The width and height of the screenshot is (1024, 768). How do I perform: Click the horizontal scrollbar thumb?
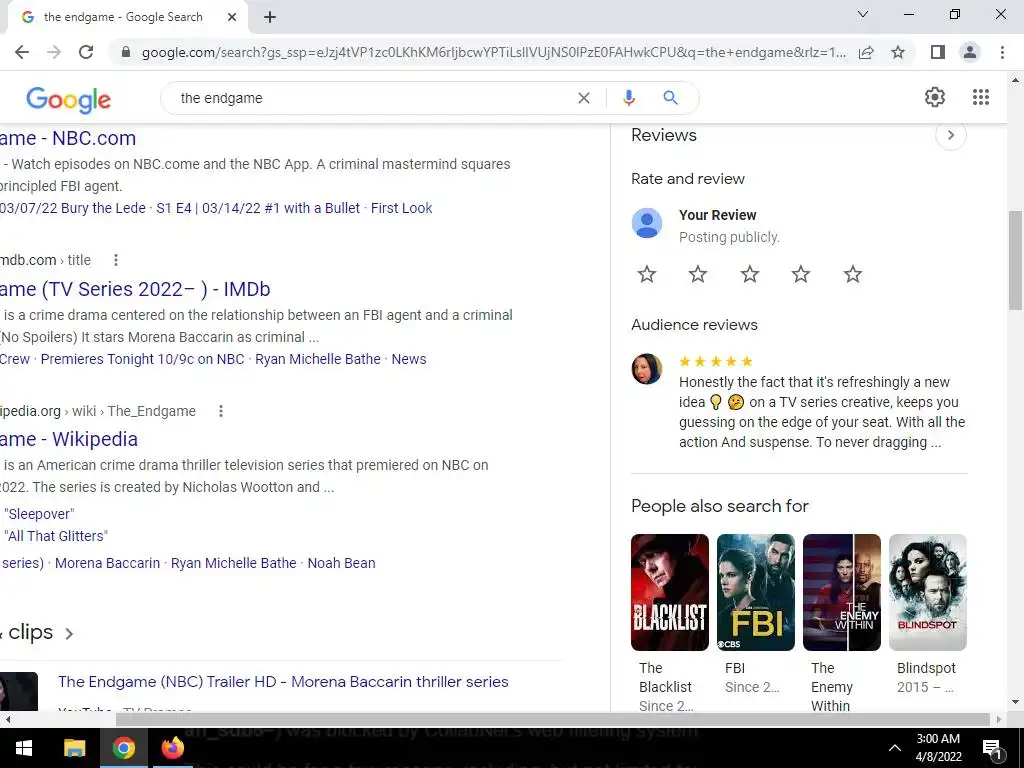(x=552, y=719)
